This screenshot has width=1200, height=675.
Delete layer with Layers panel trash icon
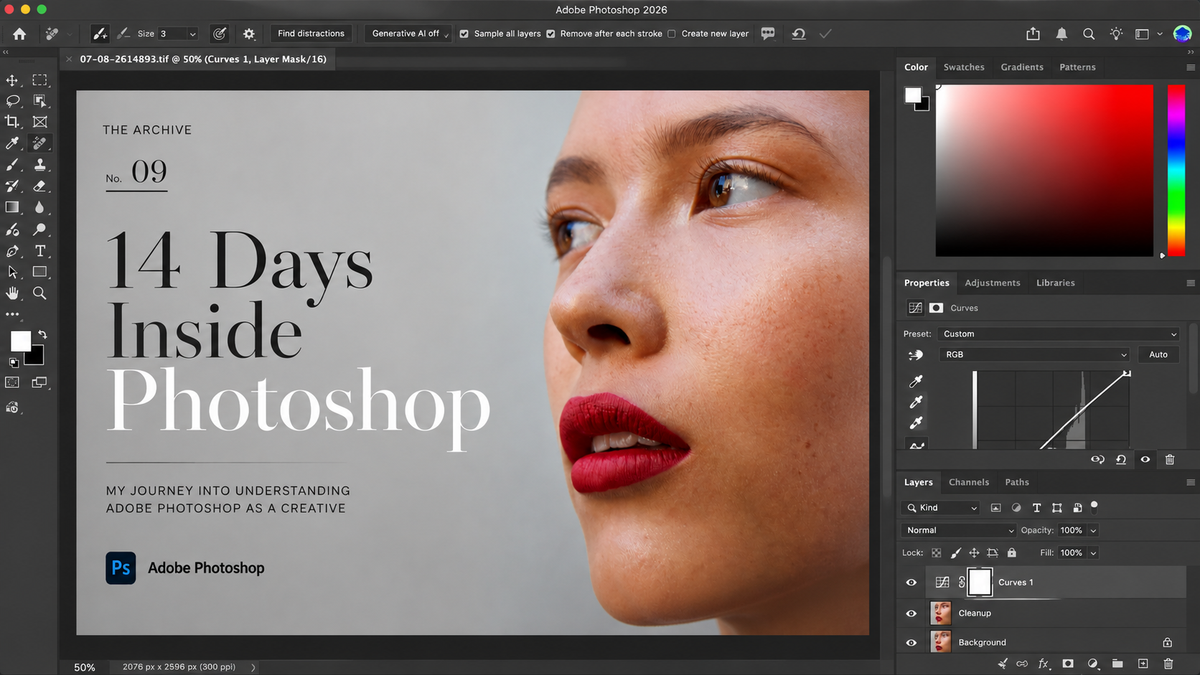click(x=1168, y=663)
